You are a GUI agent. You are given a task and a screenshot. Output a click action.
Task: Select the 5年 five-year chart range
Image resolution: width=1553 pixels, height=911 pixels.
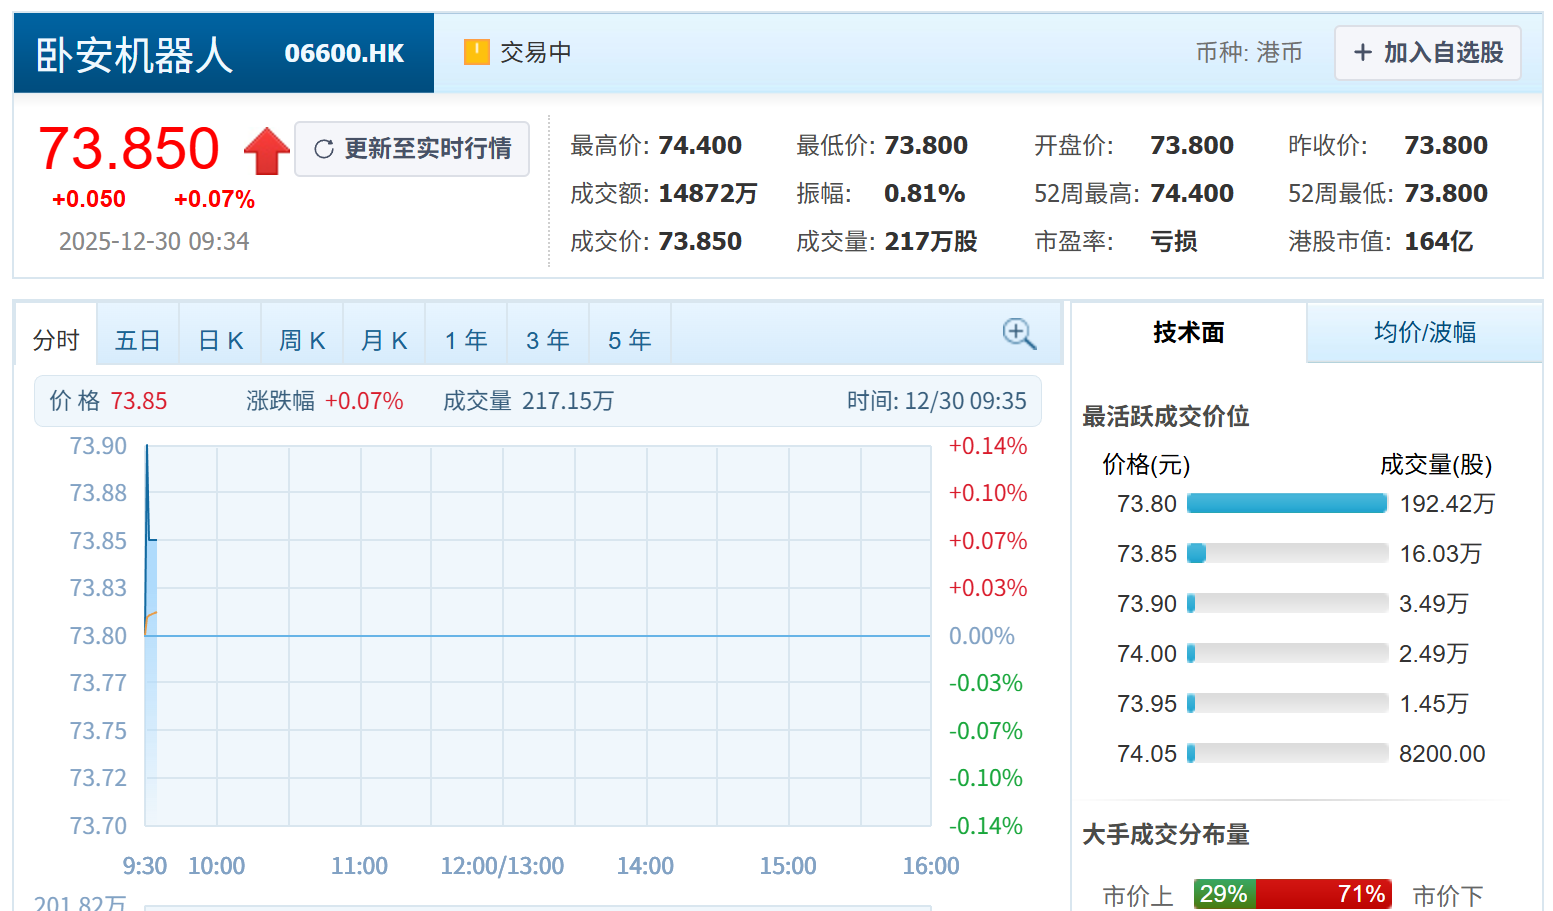click(x=629, y=339)
